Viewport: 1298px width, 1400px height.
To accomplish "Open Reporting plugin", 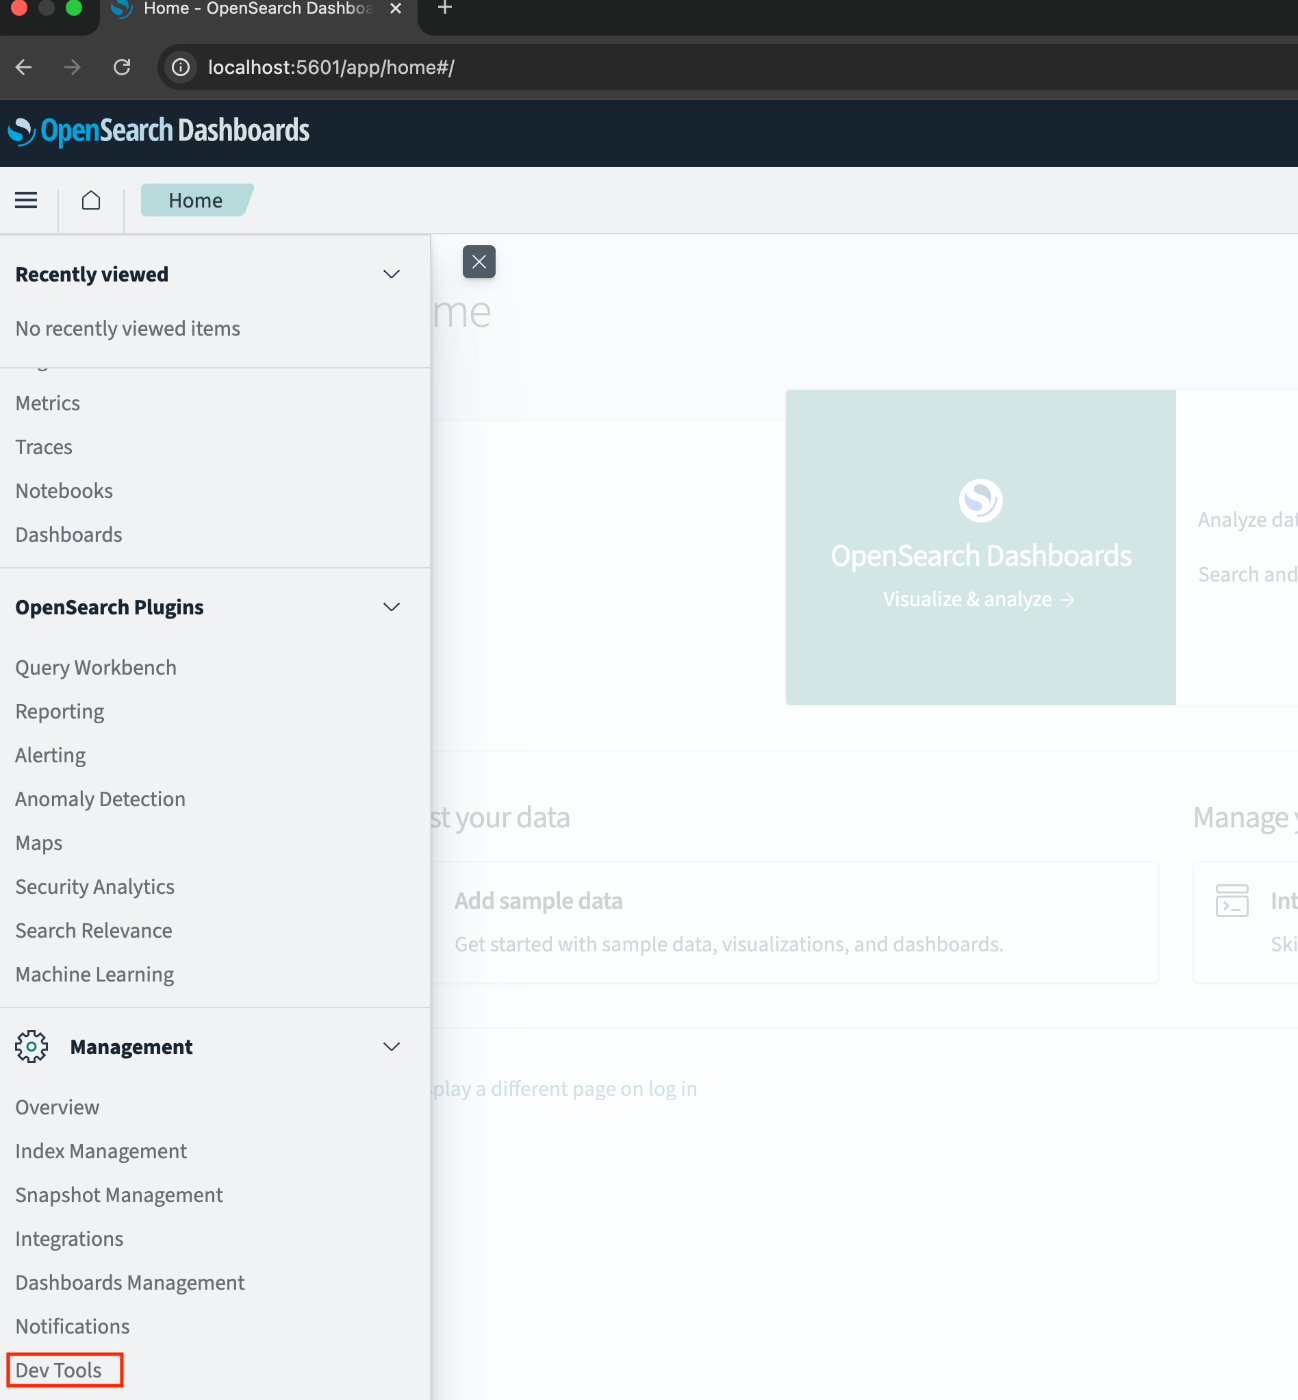I will tap(60, 712).
